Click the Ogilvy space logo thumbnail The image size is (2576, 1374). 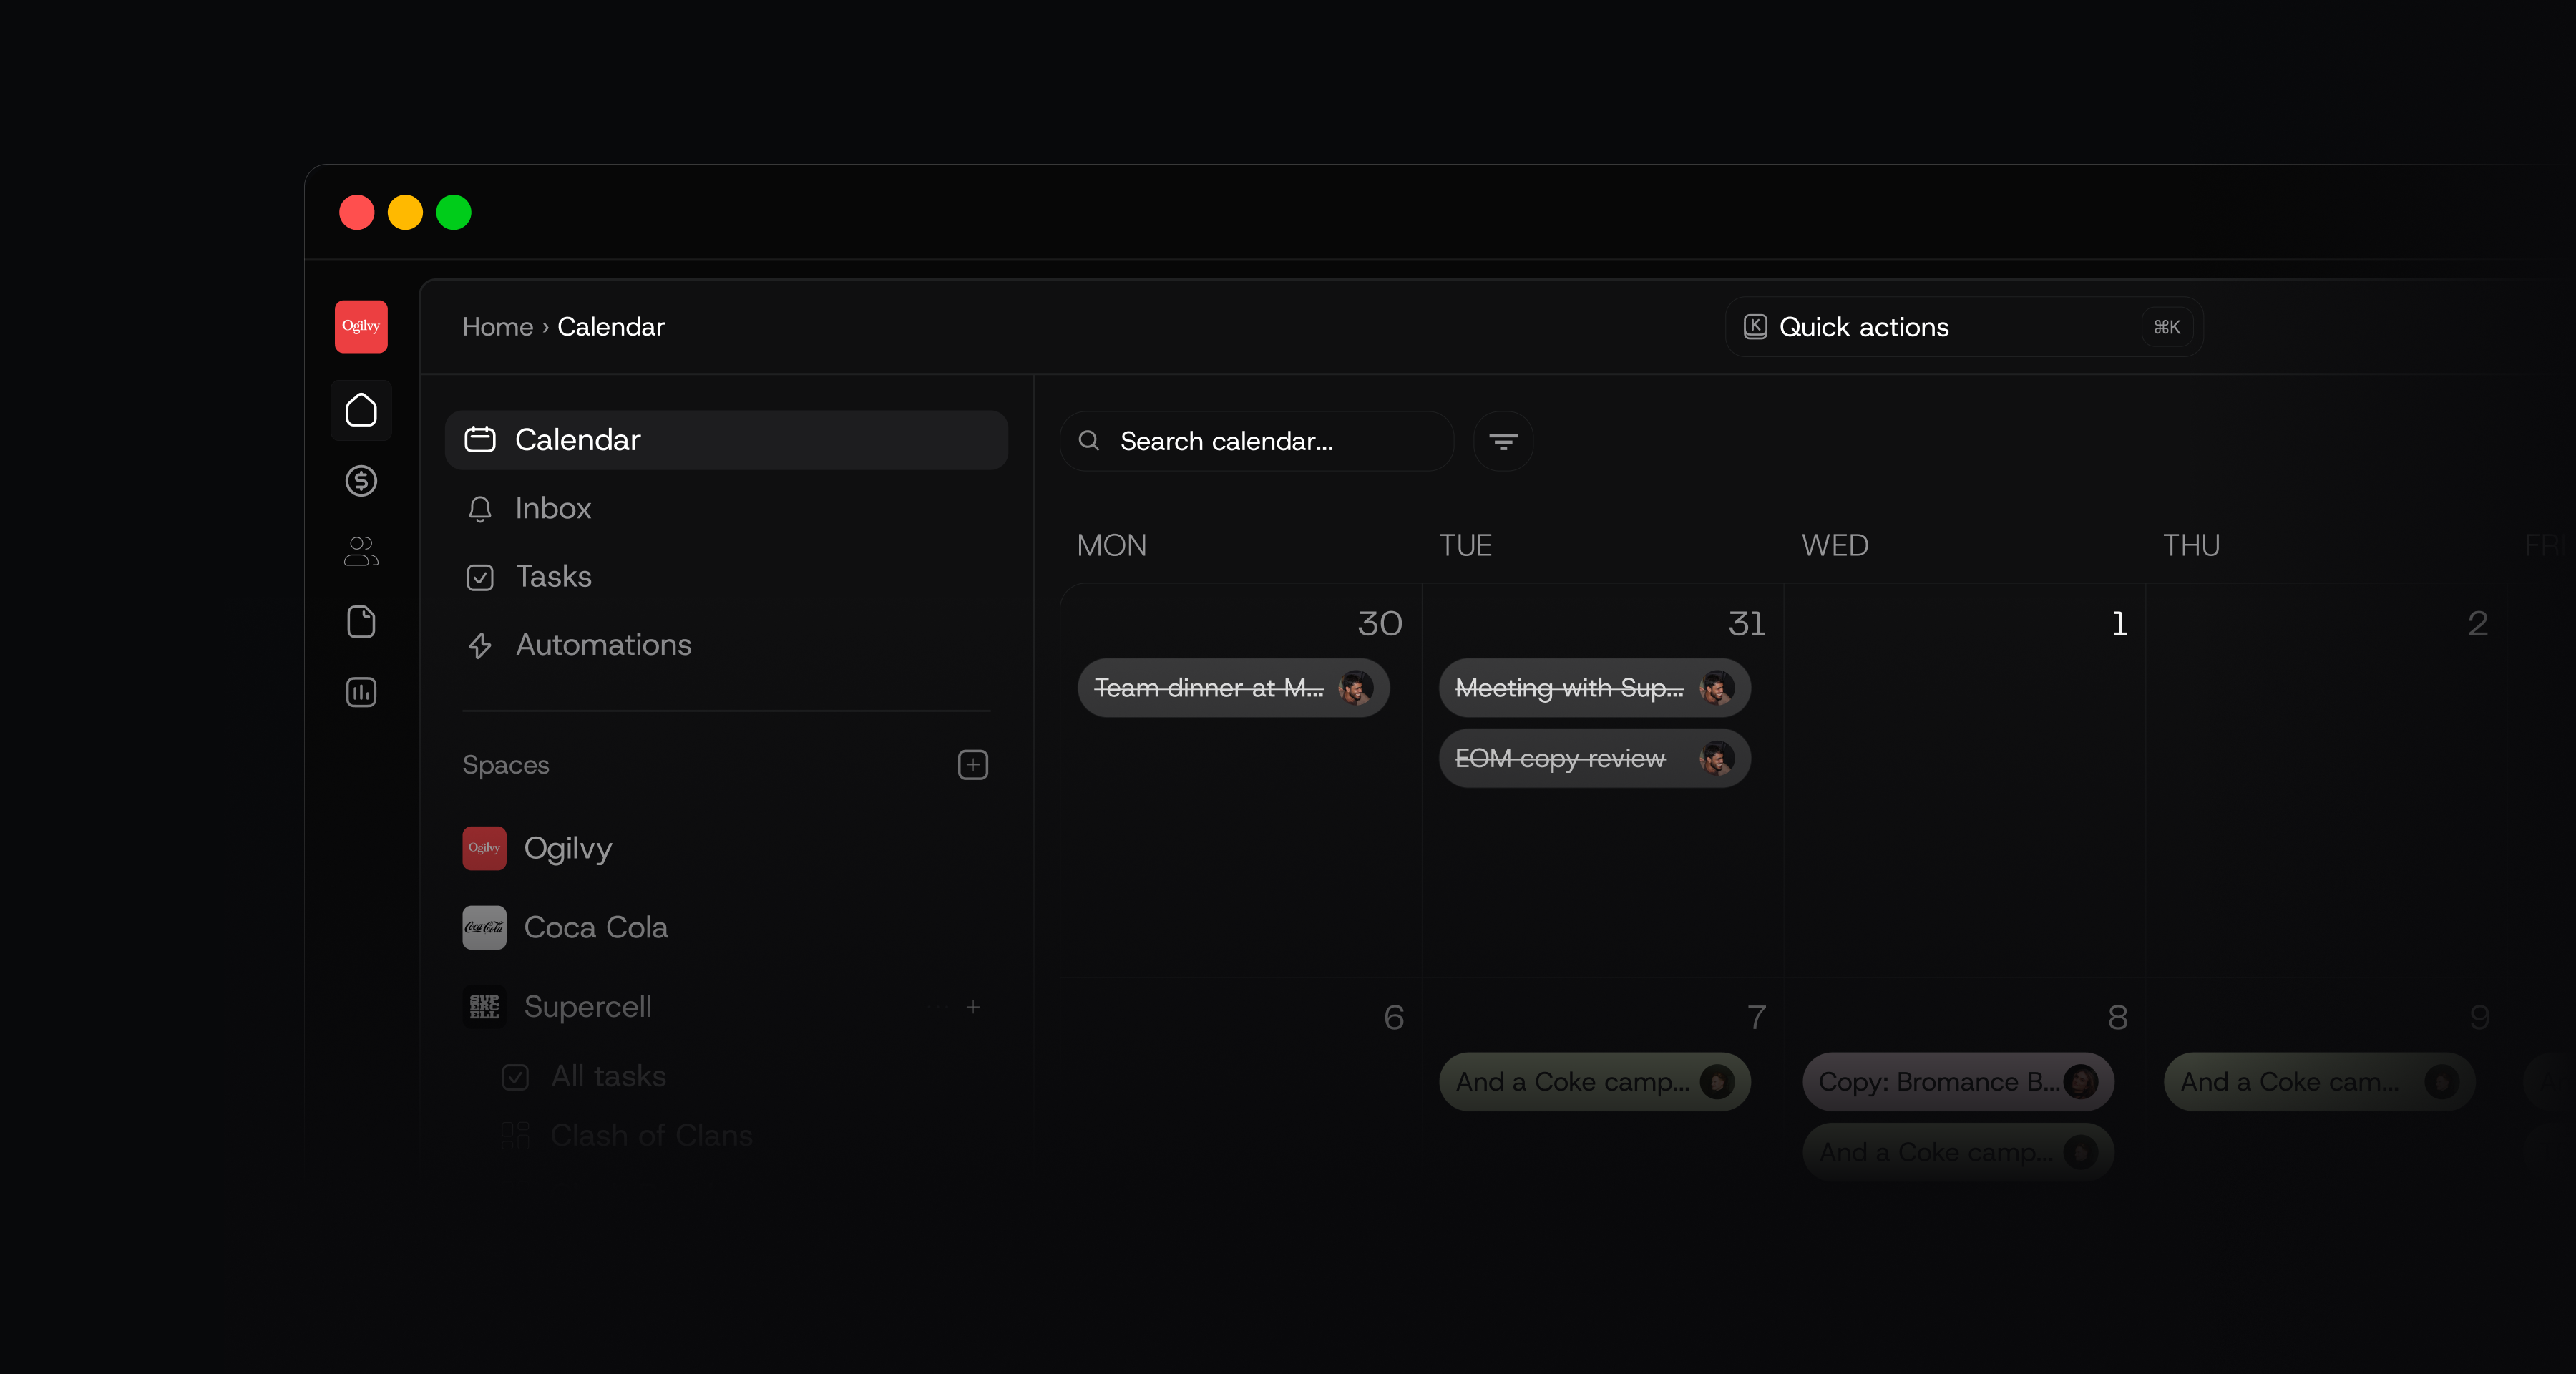[x=484, y=848]
